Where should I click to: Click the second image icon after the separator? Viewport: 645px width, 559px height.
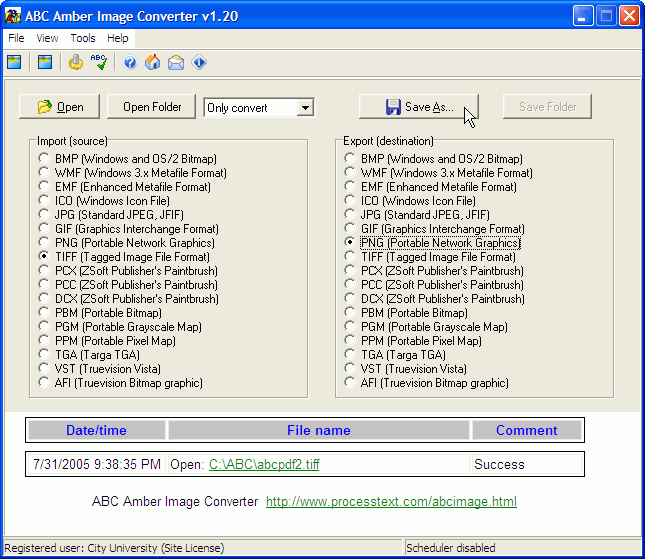click(x=45, y=63)
